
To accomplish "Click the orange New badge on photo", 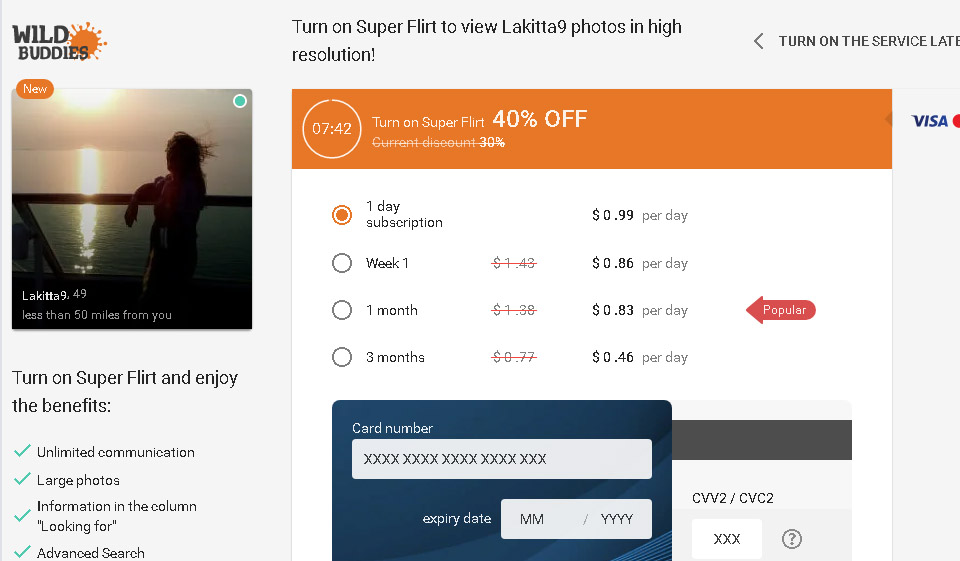I will tap(35, 89).
